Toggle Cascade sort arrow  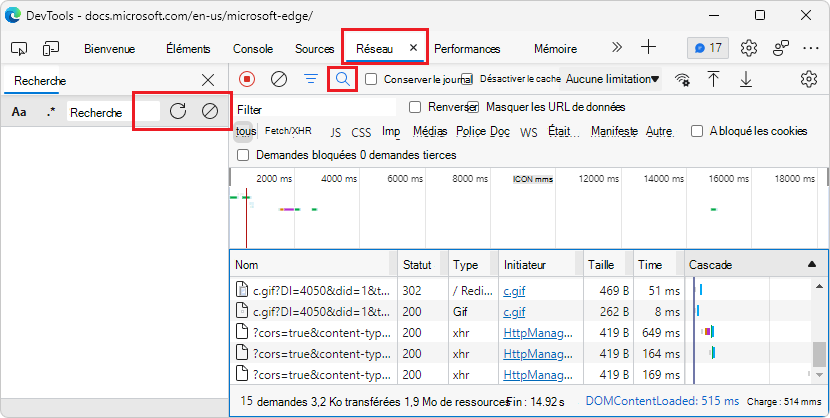[x=812, y=264]
